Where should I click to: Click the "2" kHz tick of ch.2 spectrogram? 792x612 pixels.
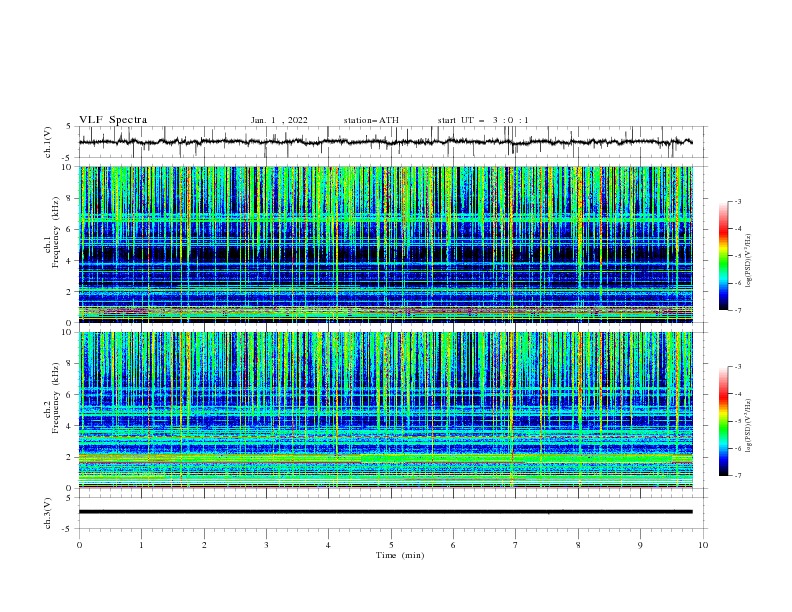pyautogui.click(x=71, y=457)
